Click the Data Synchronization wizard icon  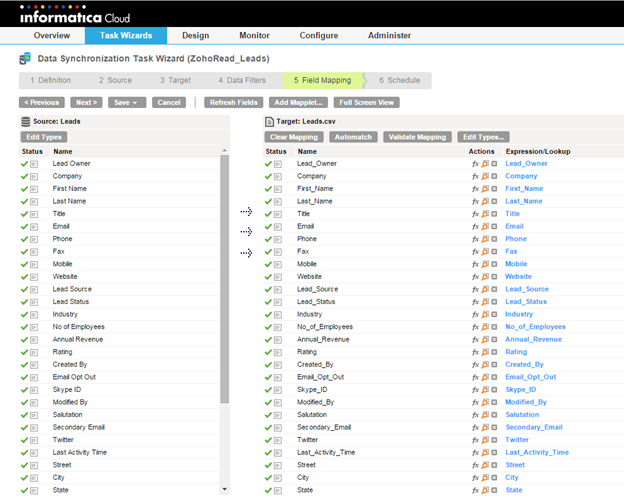25,59
